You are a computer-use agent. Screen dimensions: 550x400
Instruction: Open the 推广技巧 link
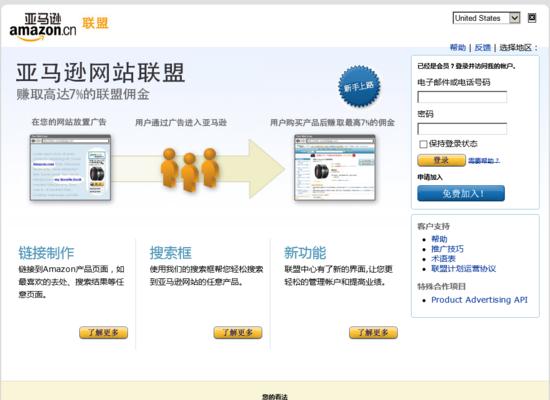pyautogui.click(x=447, y=249)
